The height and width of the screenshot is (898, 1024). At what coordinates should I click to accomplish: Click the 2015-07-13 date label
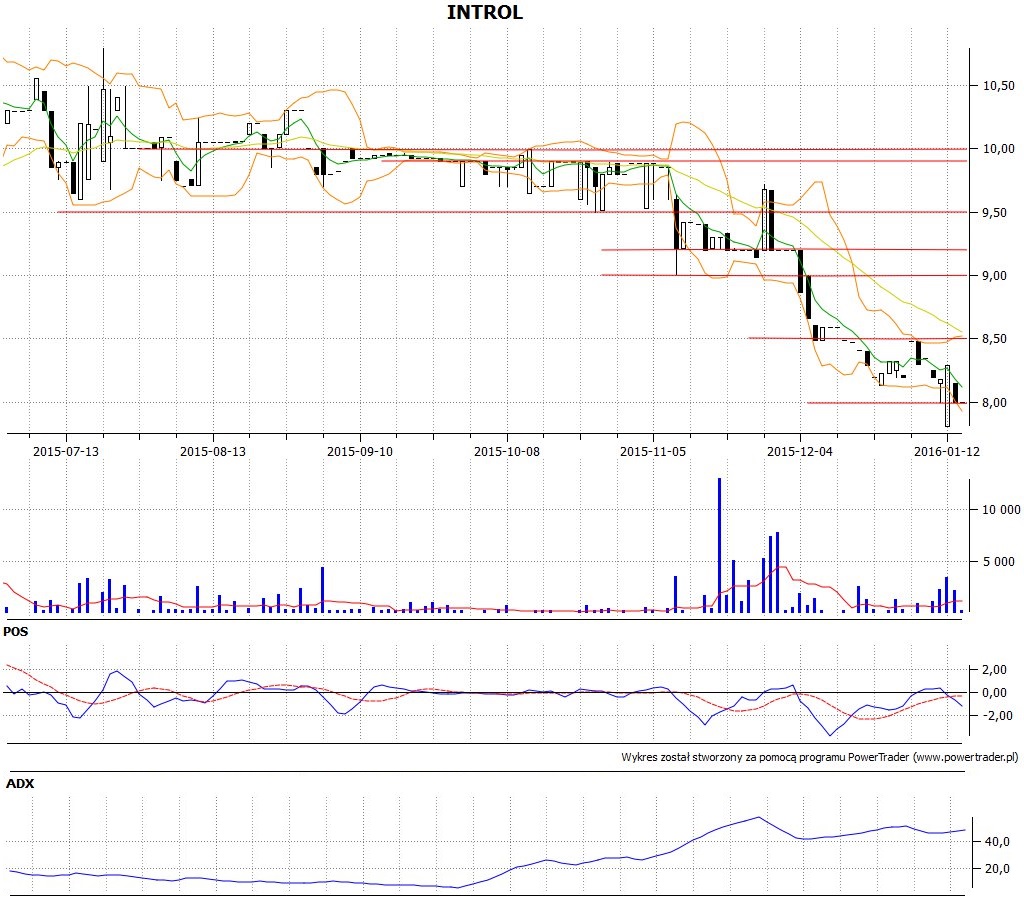pyautogui.click(x=66, y=451)
